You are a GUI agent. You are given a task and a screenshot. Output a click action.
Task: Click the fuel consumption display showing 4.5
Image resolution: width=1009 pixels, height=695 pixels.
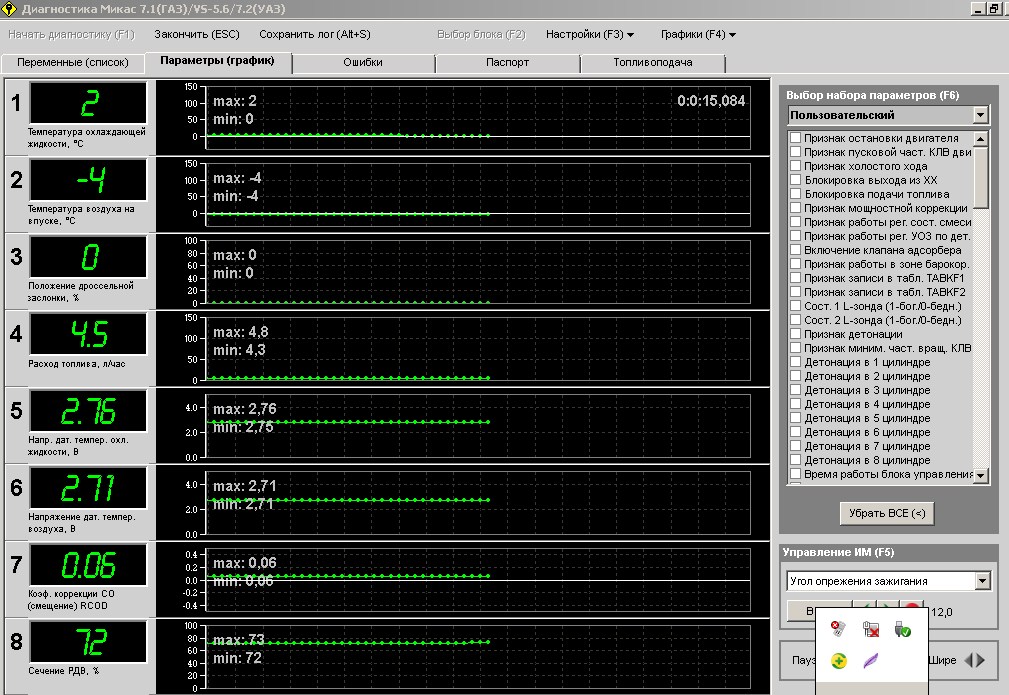point(88,333)
